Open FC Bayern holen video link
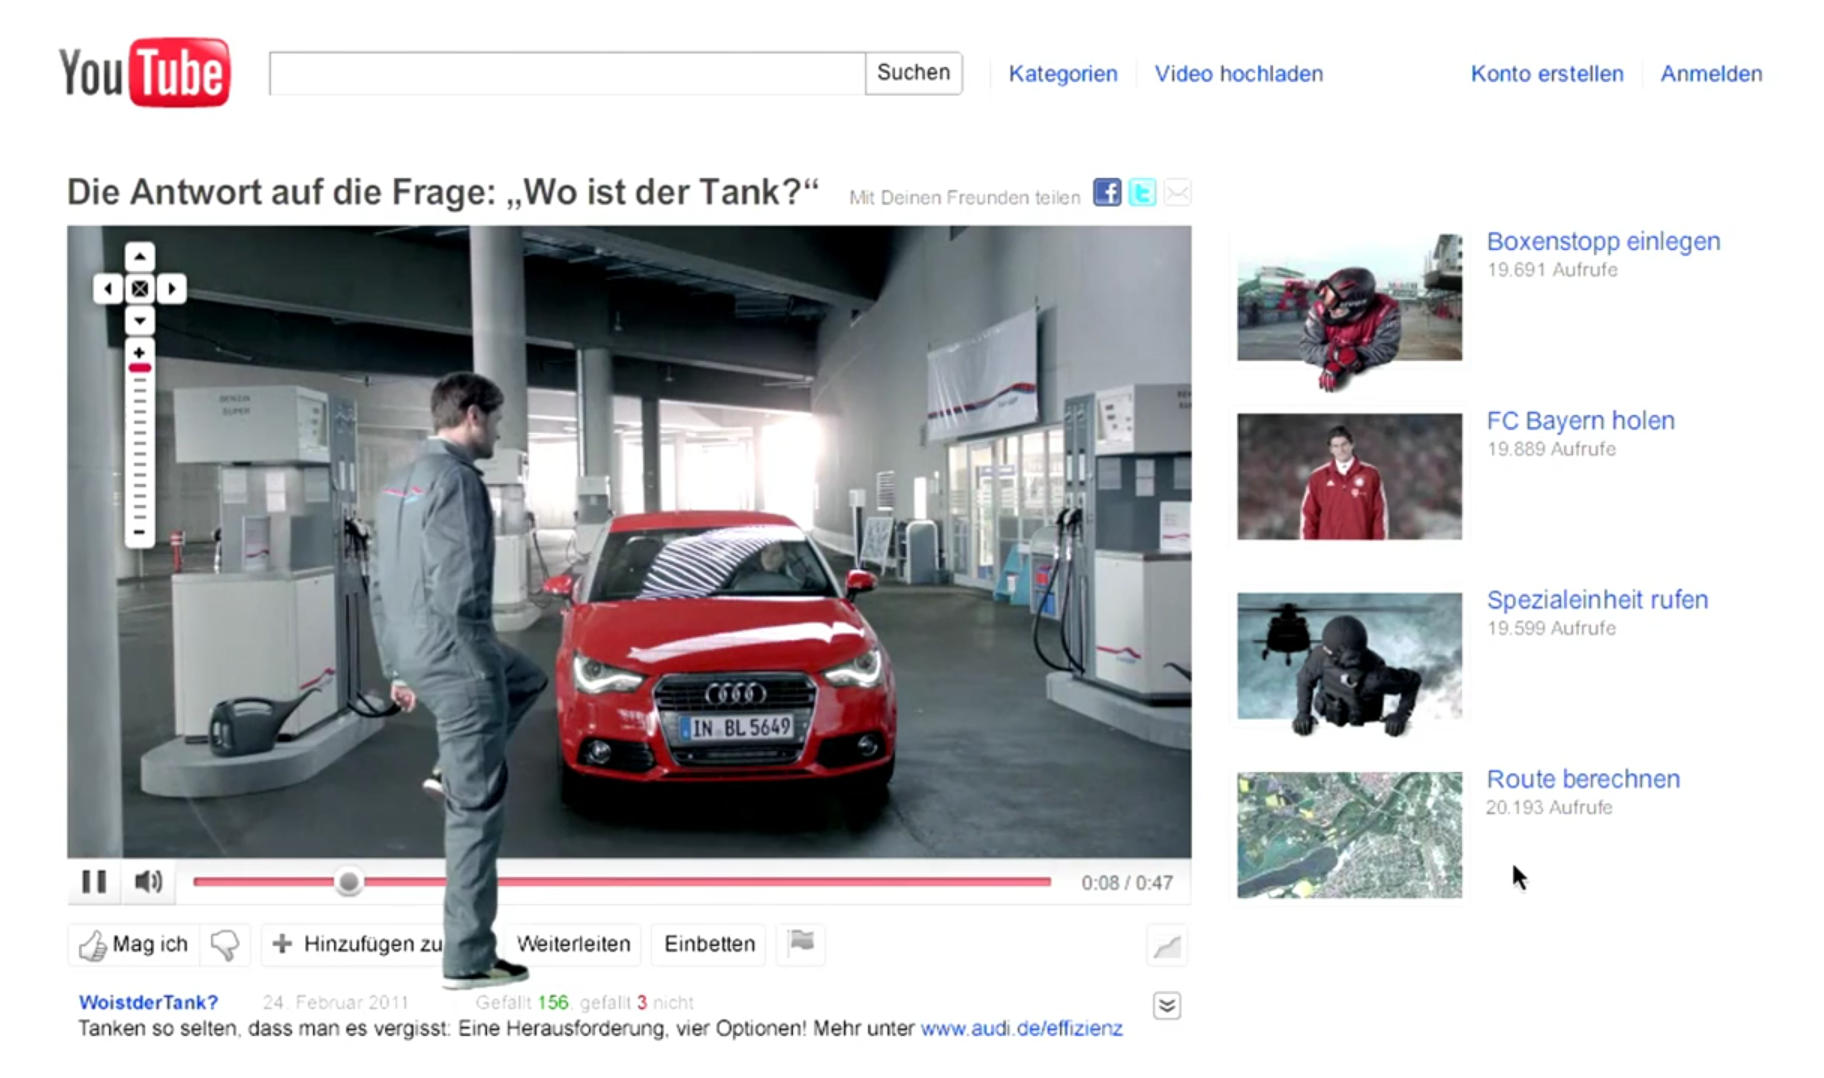The height and width of the screenshot is (1078, 1824). click(x=1580, y=421)
